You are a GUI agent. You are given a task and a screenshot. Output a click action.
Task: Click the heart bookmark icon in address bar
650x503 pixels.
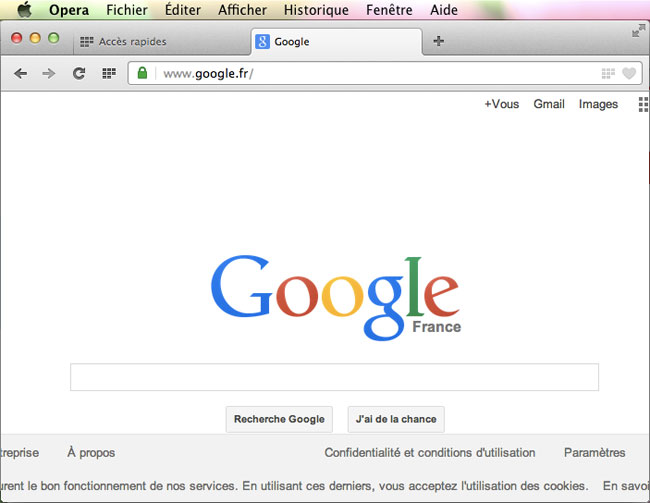[x=629, y=73]
